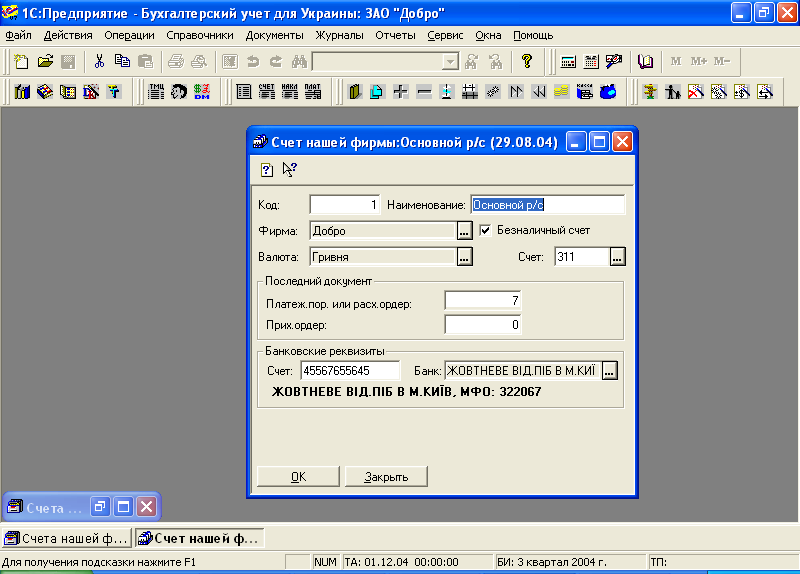
Task: Open the Журналы menu
Action: [339, 35]
